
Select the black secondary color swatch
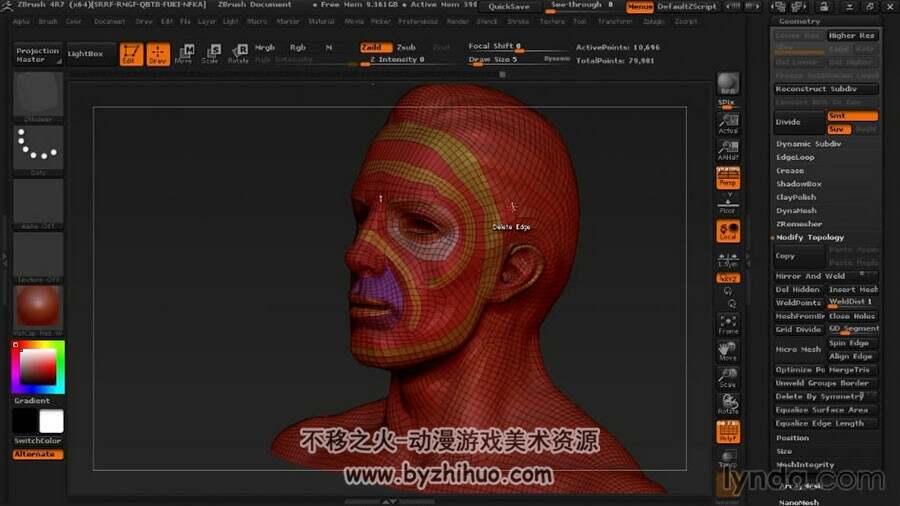point(25,422)
